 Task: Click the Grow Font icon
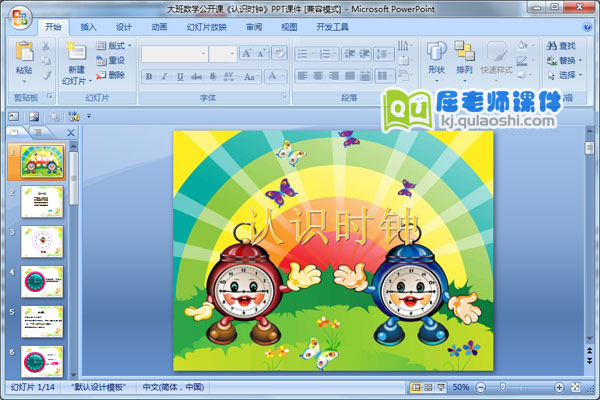coord(246,54)
